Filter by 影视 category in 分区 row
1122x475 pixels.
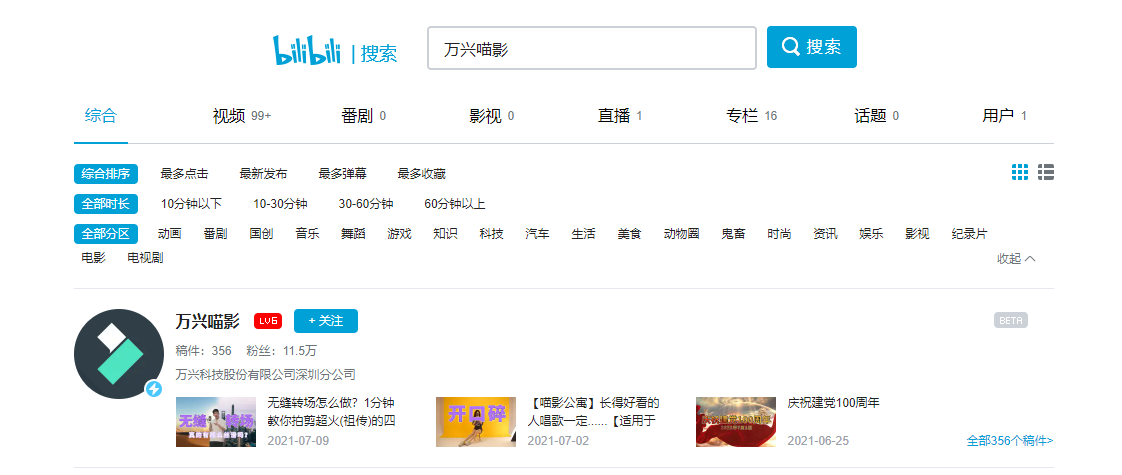pos(917,234)
